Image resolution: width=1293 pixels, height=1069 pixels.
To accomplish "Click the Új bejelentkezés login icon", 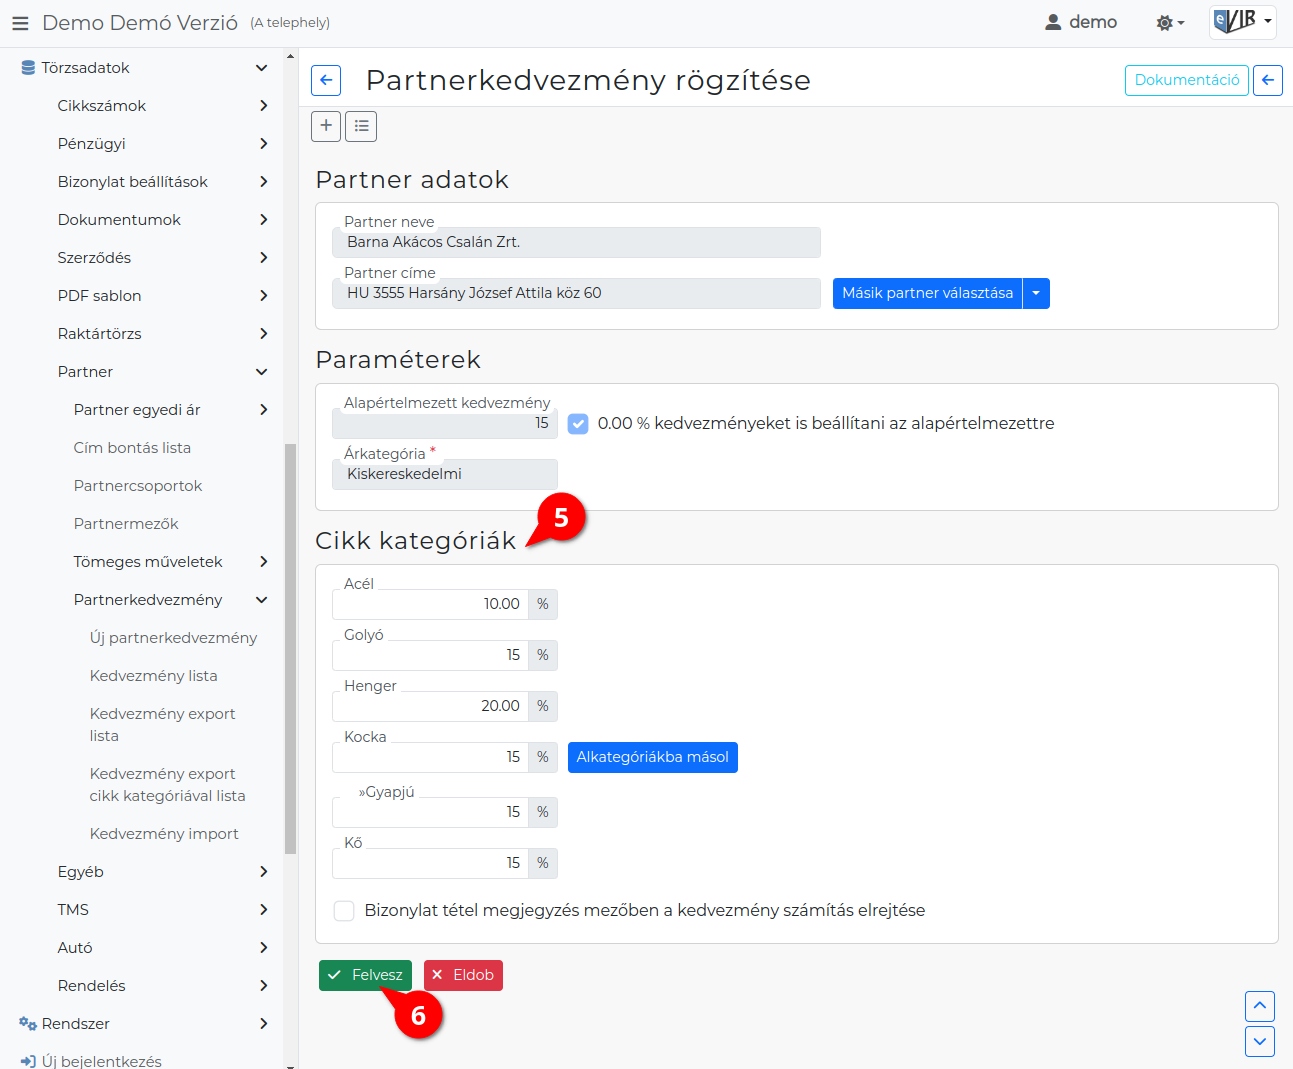I will pos(28,1062).
